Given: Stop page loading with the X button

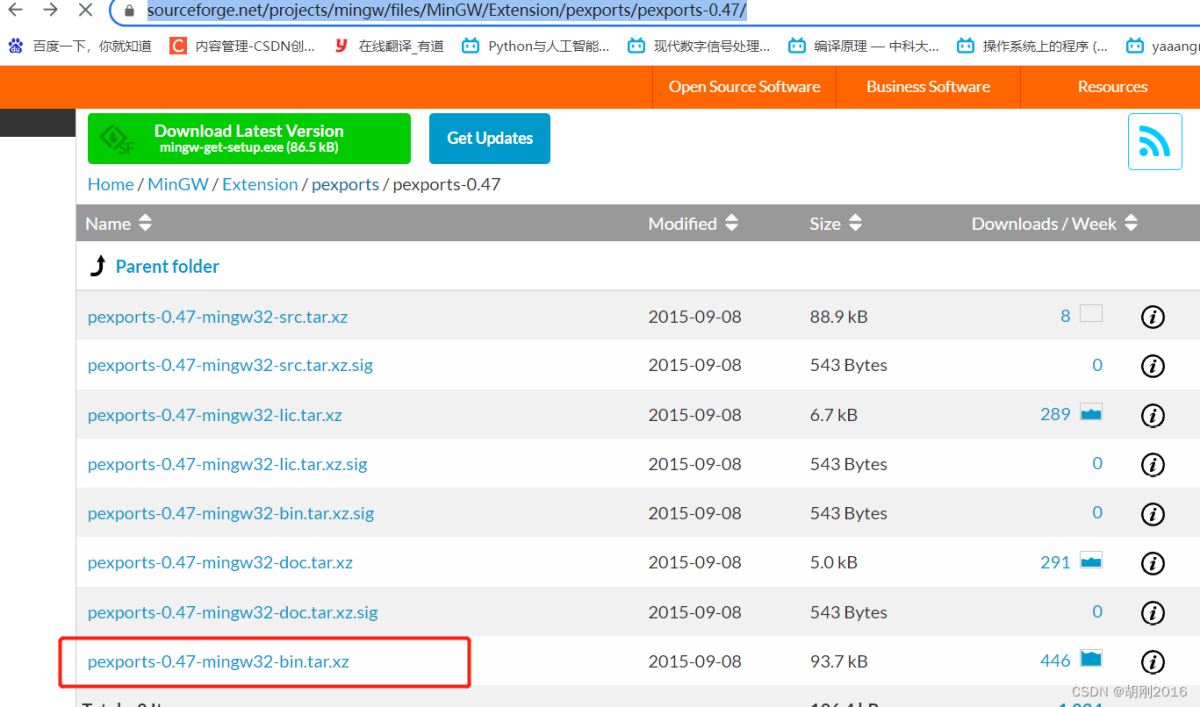Looking at the screenshot, I should pyautogui.click(x=85, y=10).
